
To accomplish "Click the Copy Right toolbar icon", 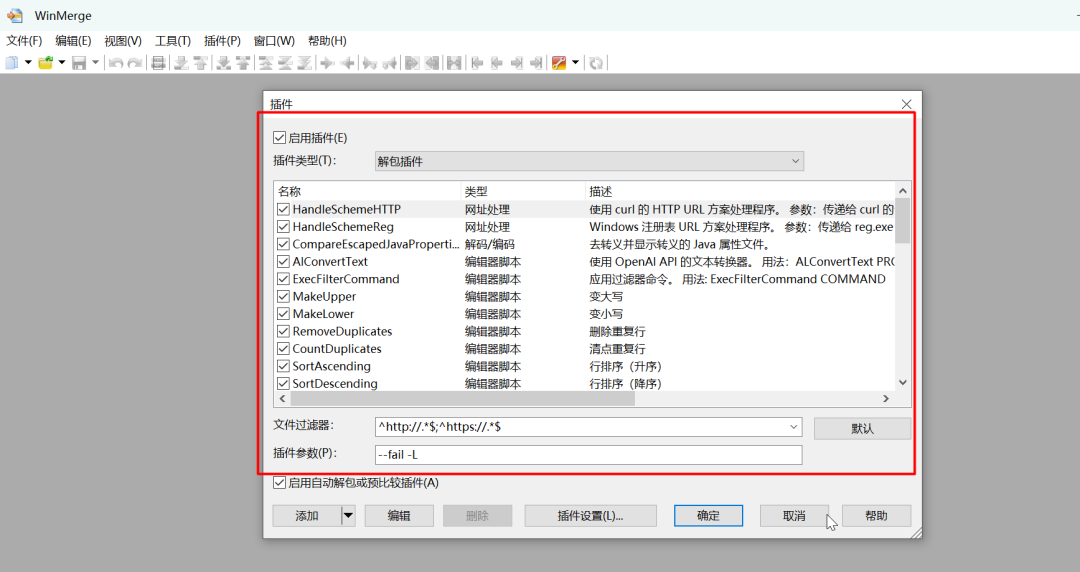I will [x=327, y=63].
